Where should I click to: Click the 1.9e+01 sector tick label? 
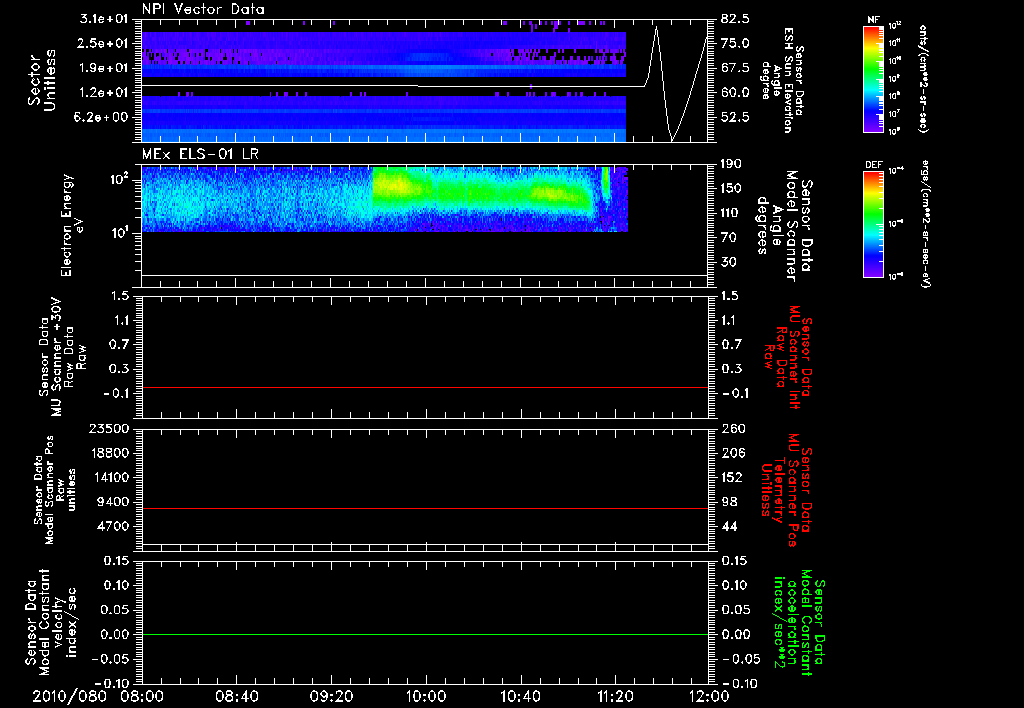point(103,68)
